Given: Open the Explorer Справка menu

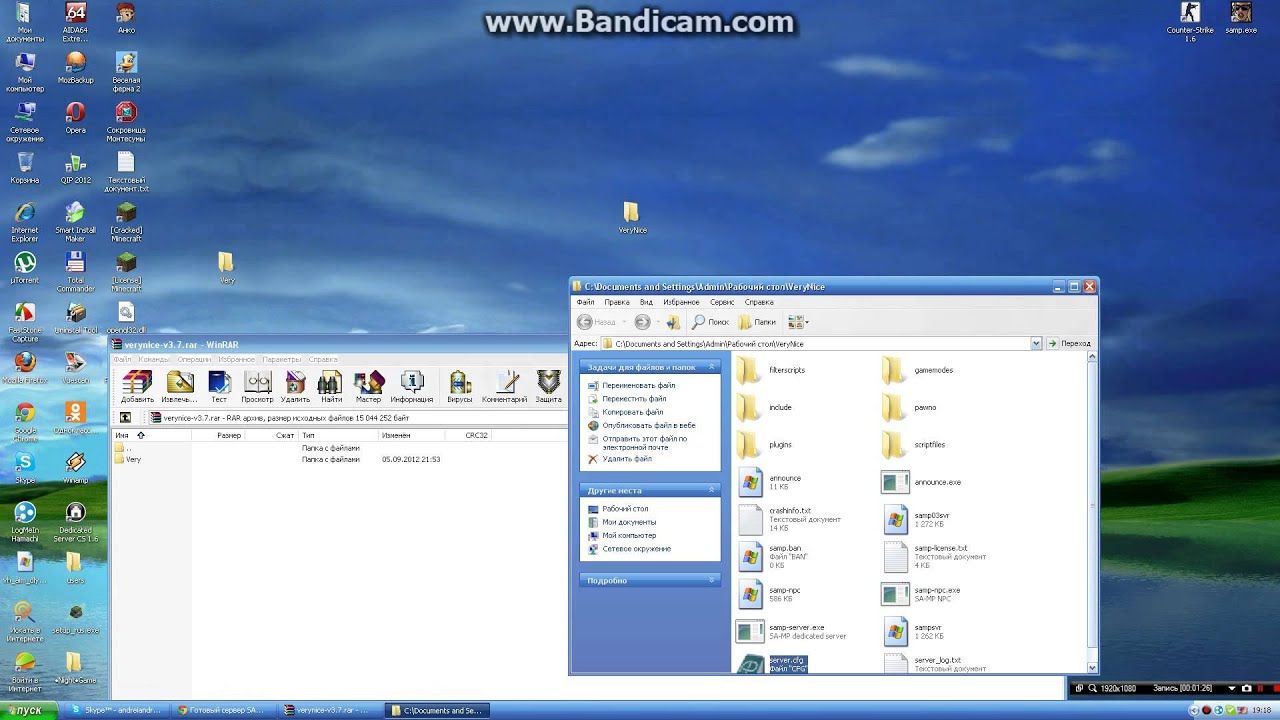Looking at the screenshot, I should pos(759,302).
